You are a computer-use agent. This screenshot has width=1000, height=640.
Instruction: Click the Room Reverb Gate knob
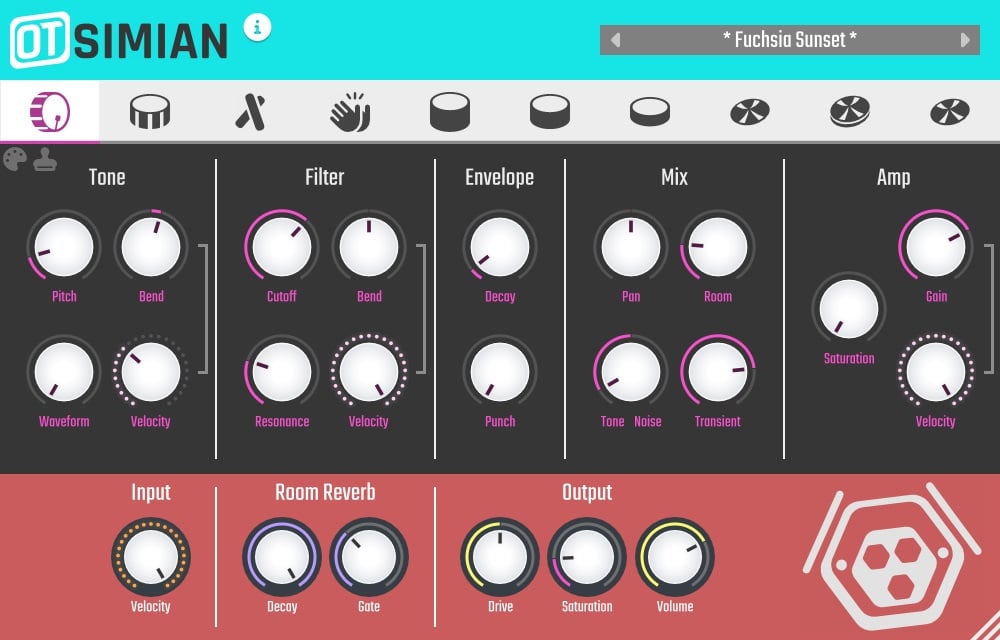pyautogui.click(x=369, y=556)
